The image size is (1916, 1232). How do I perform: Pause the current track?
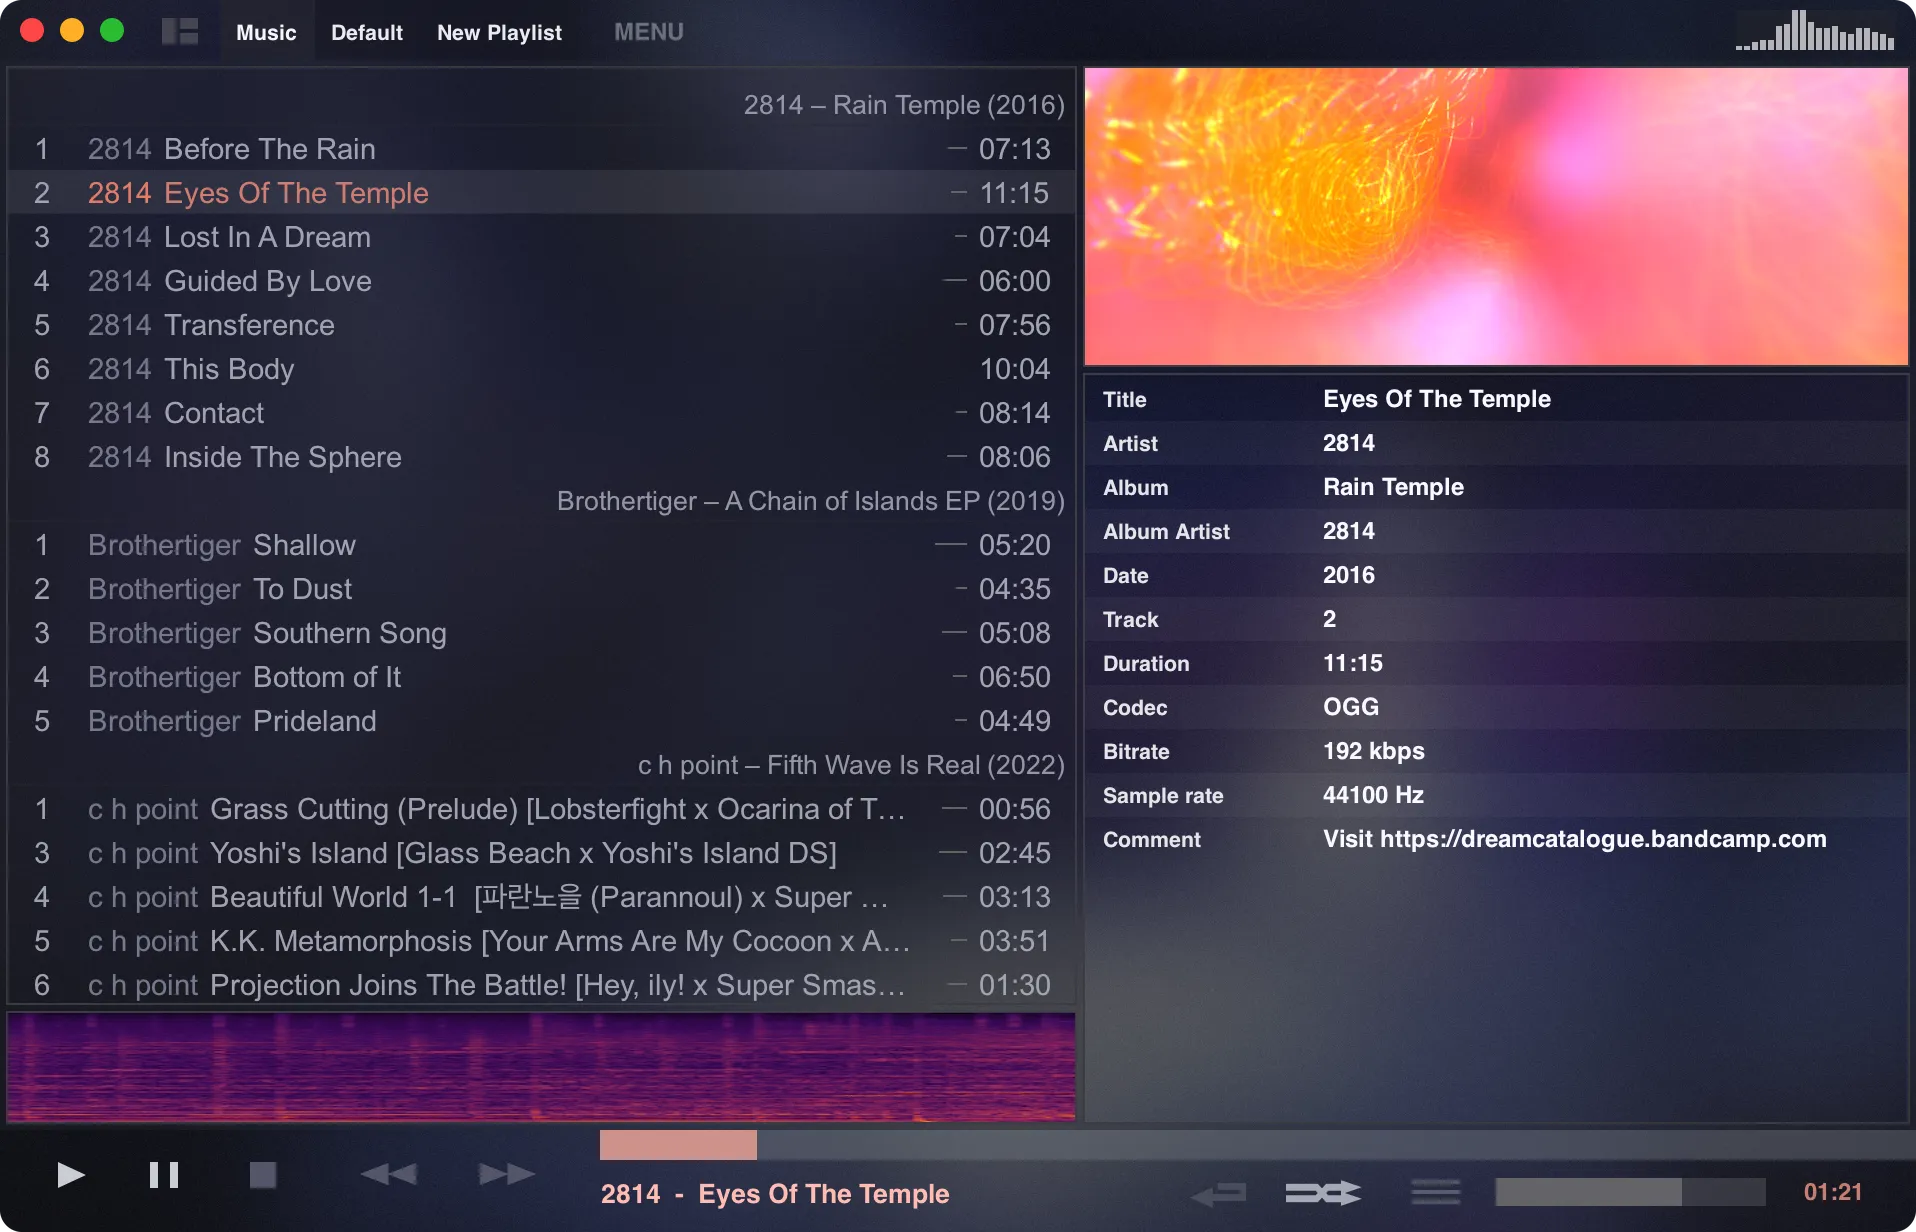point(164,1175)
